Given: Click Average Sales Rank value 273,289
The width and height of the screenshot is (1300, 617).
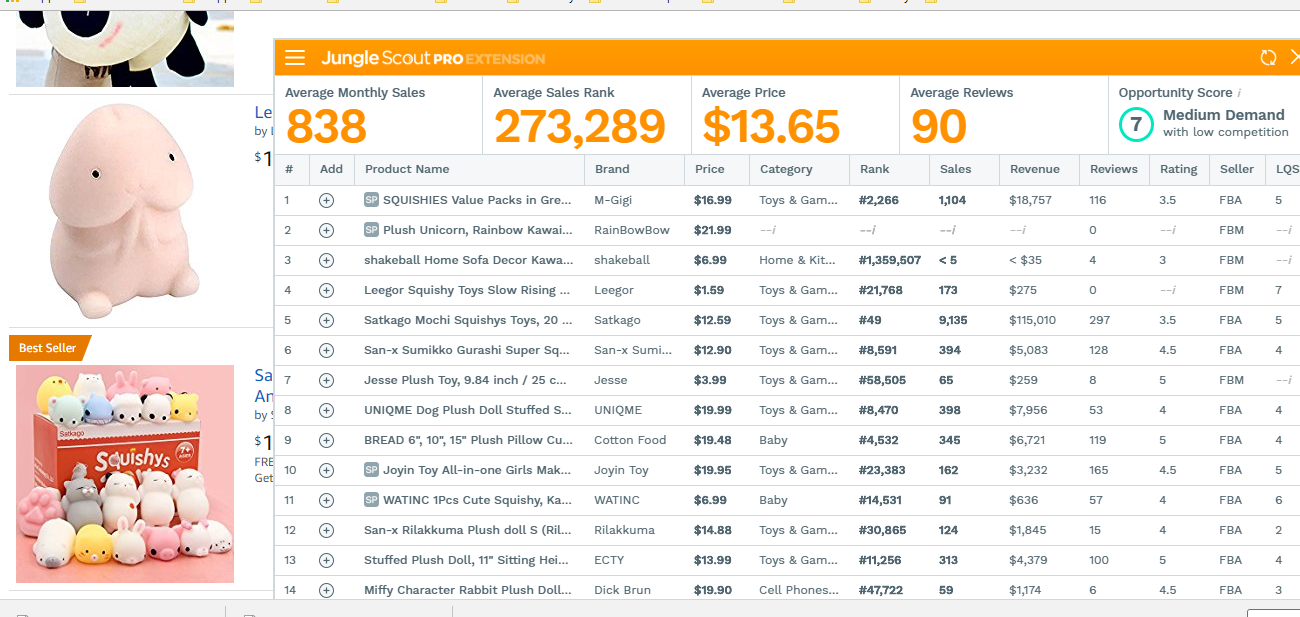Looking at the screenshot, I should (579, 127).
